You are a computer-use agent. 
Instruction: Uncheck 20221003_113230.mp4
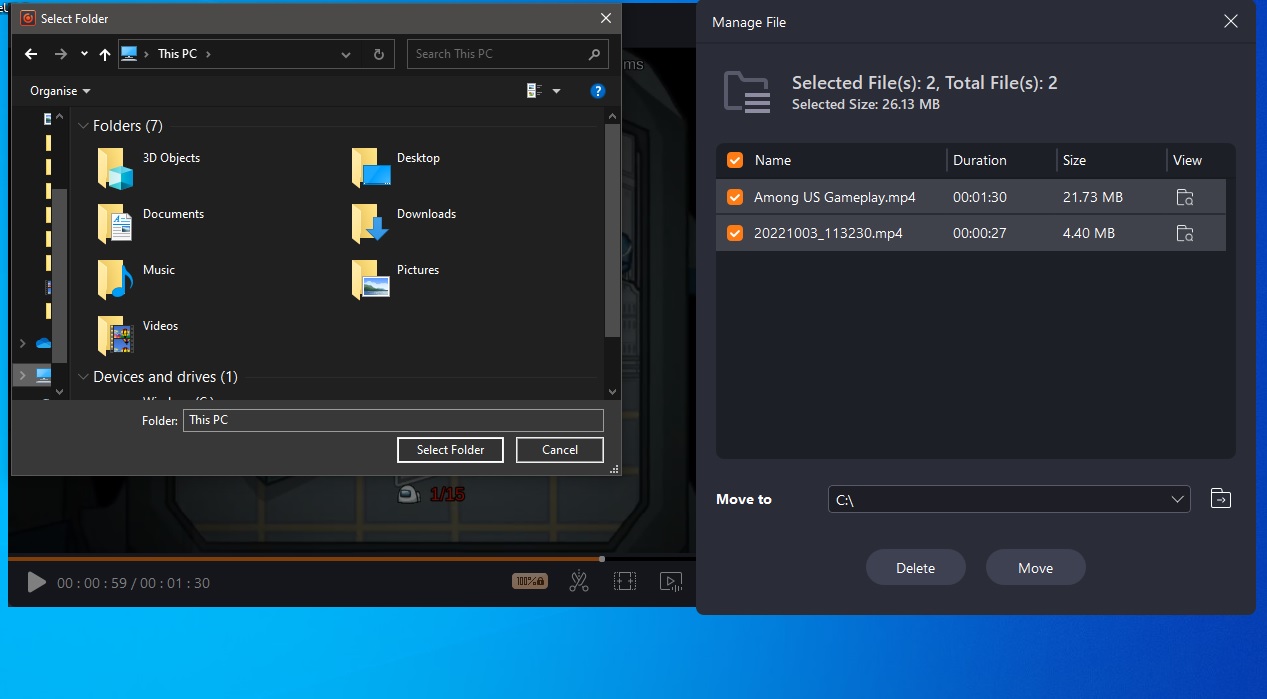point(735,233)
